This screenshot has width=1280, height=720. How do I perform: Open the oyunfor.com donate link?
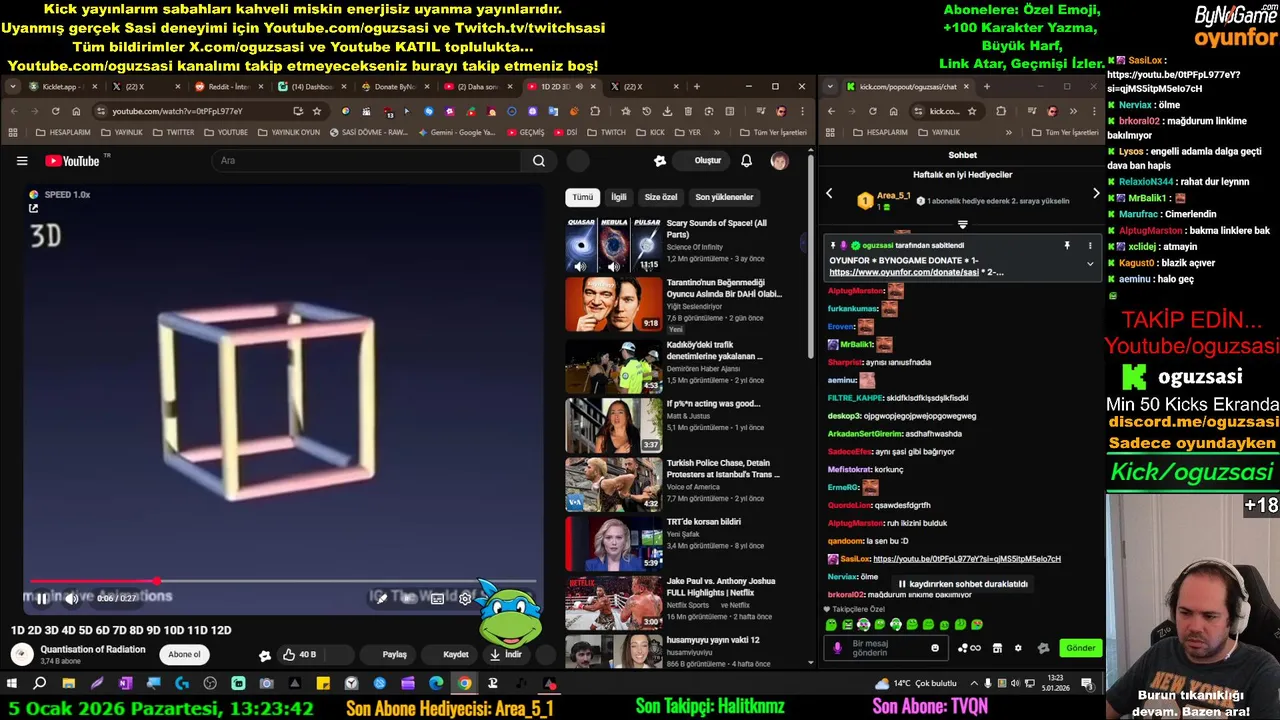pos(903,272)
